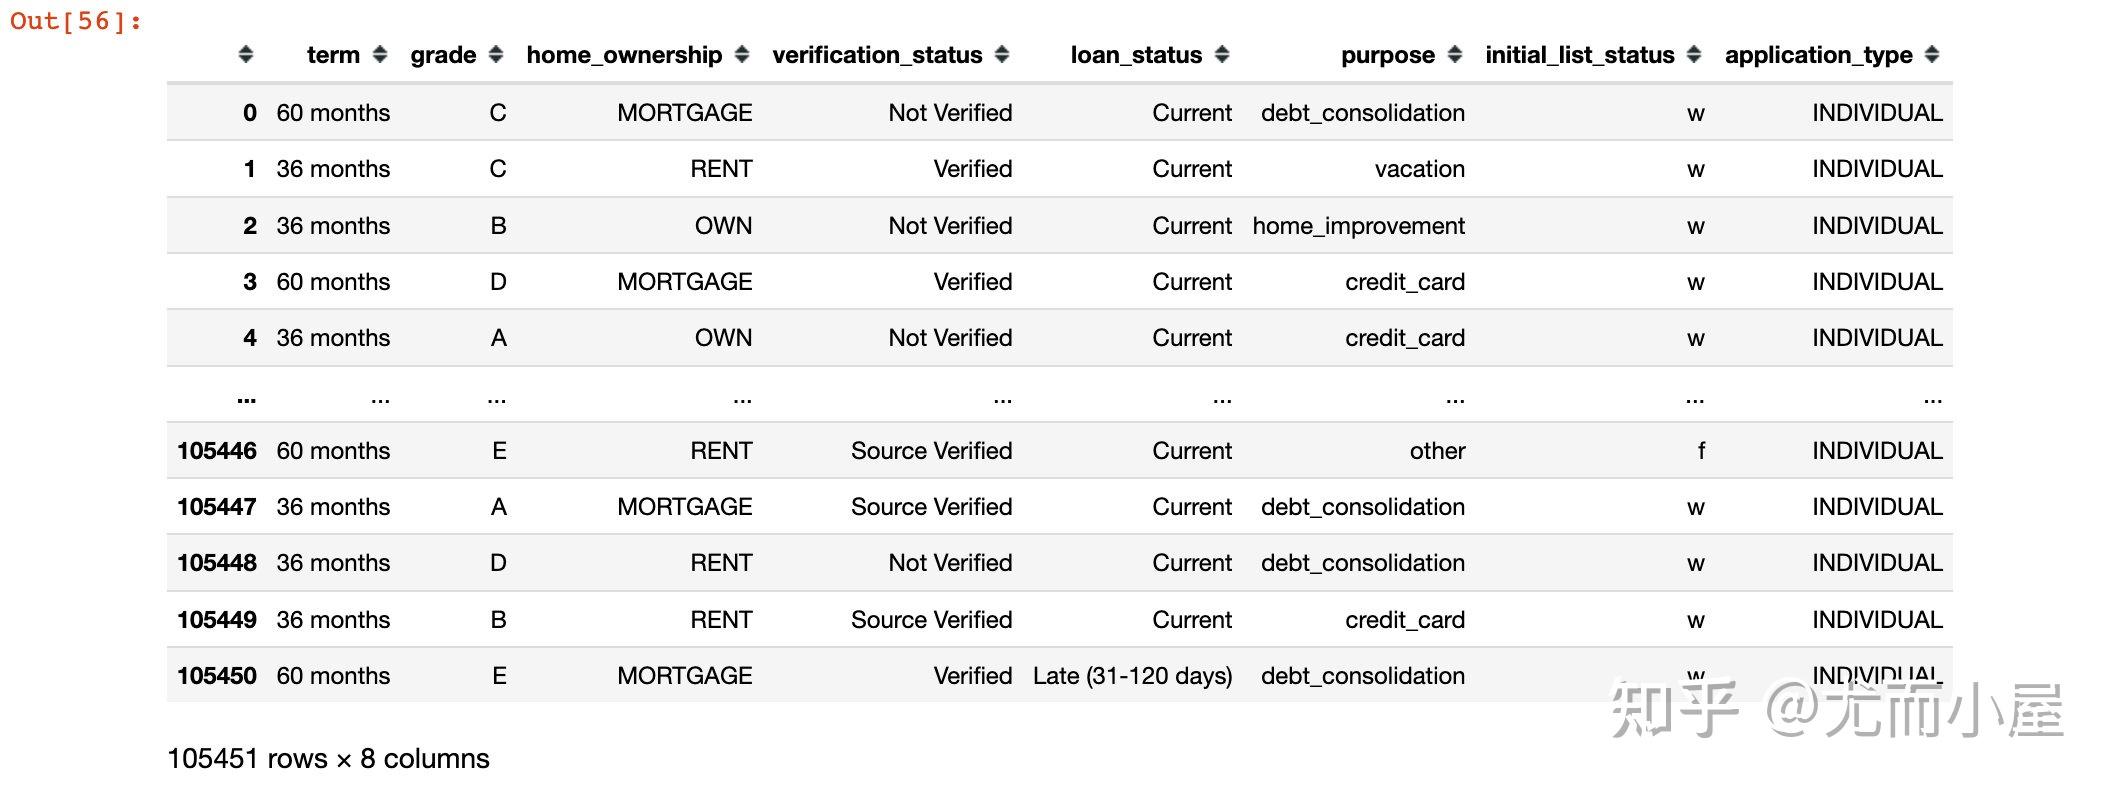Viewport: 2118px width, 794px height.
Task: Click the vacation cell in row 1
Action: click(1419, 169)
